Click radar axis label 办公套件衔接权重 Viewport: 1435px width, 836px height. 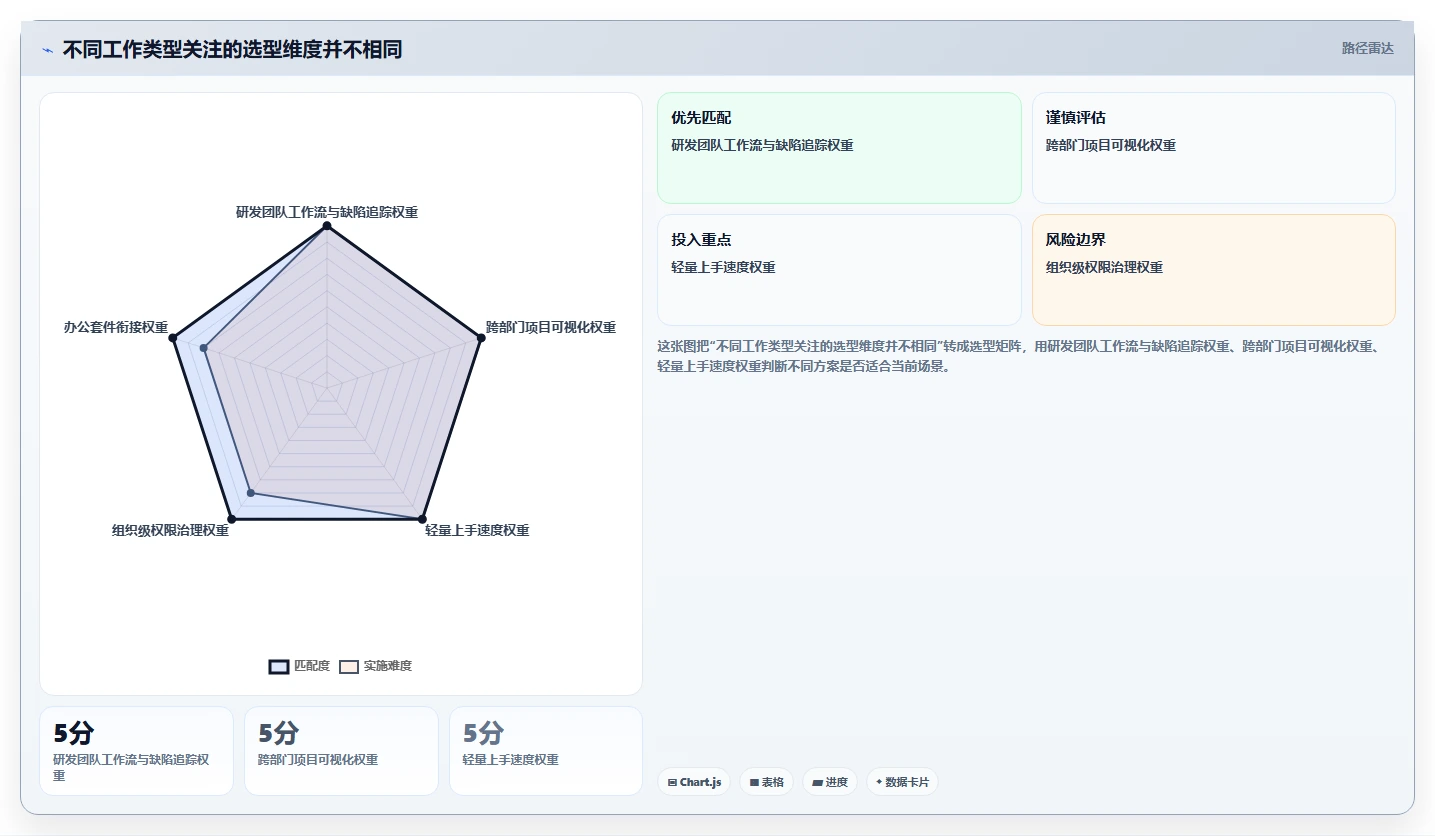coord(116,327)
